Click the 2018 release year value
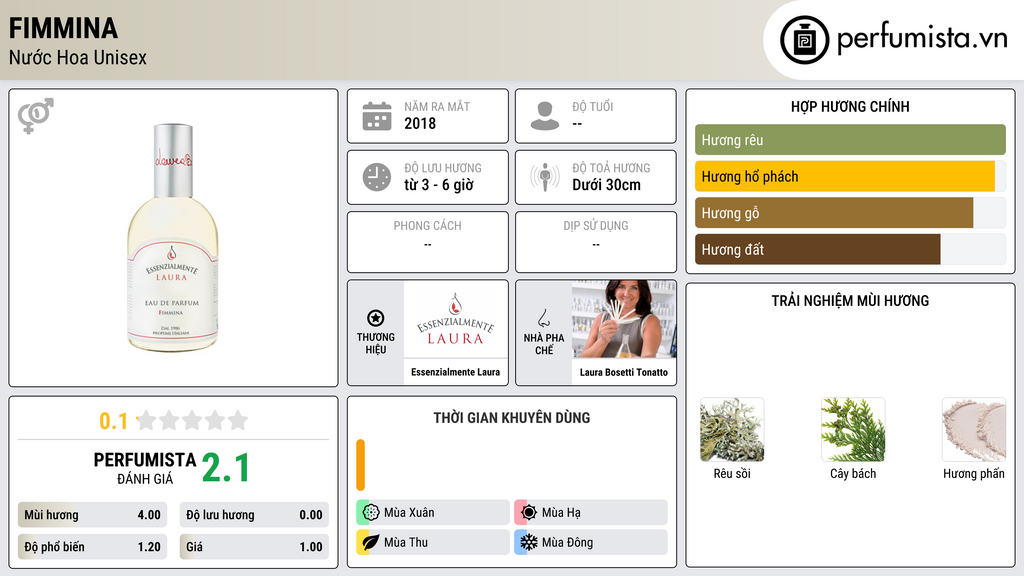The height and width of the screenshot is (576, 1024). 420,123
